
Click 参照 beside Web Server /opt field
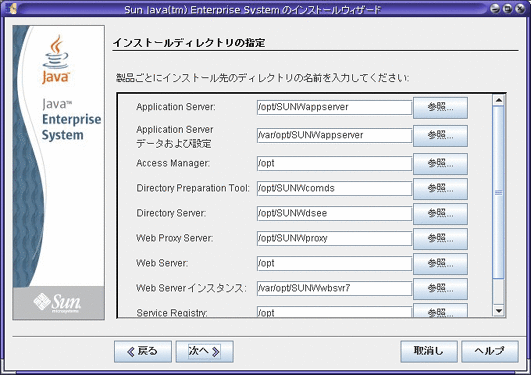click(440, 264)
